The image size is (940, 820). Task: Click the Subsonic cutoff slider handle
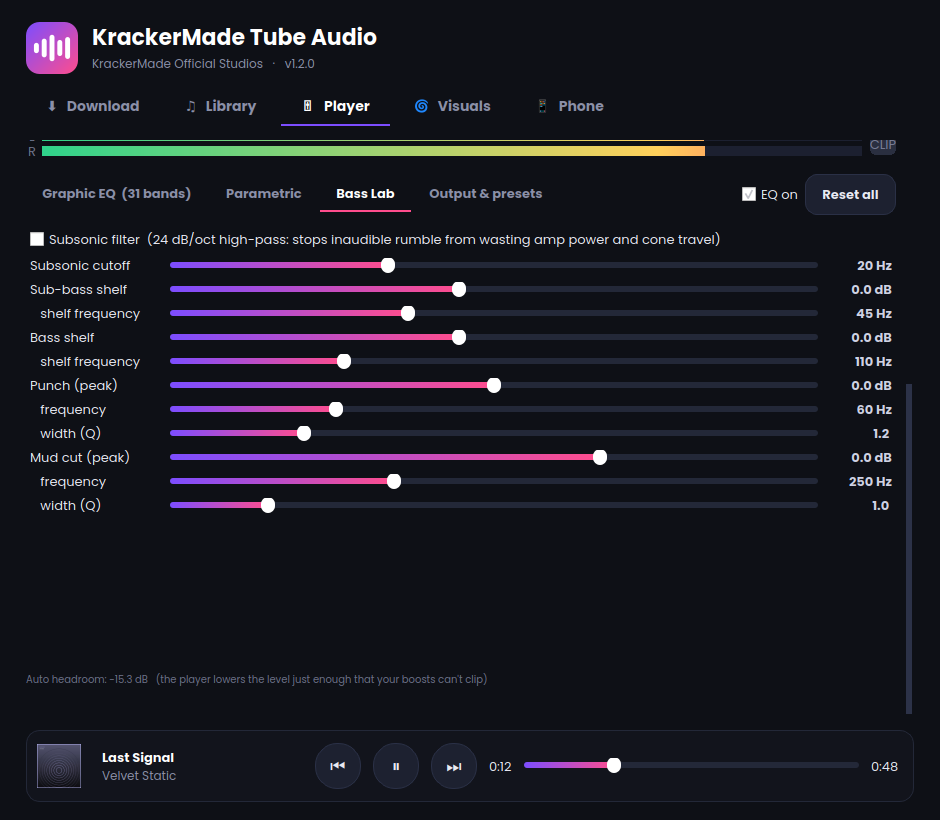pyautogui.click(x=388, y=266)
